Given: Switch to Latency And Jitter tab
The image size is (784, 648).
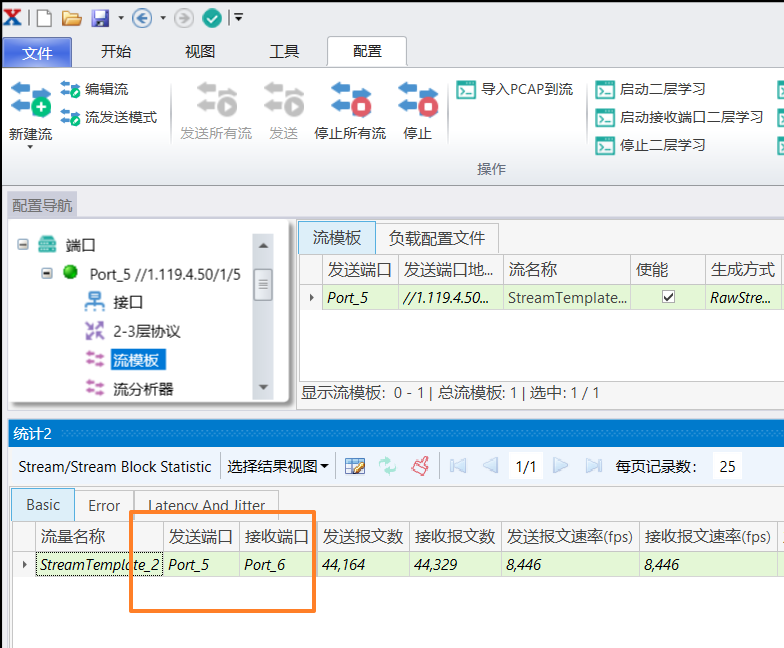Looking at the screenshot, I should (x=206, y=506).
